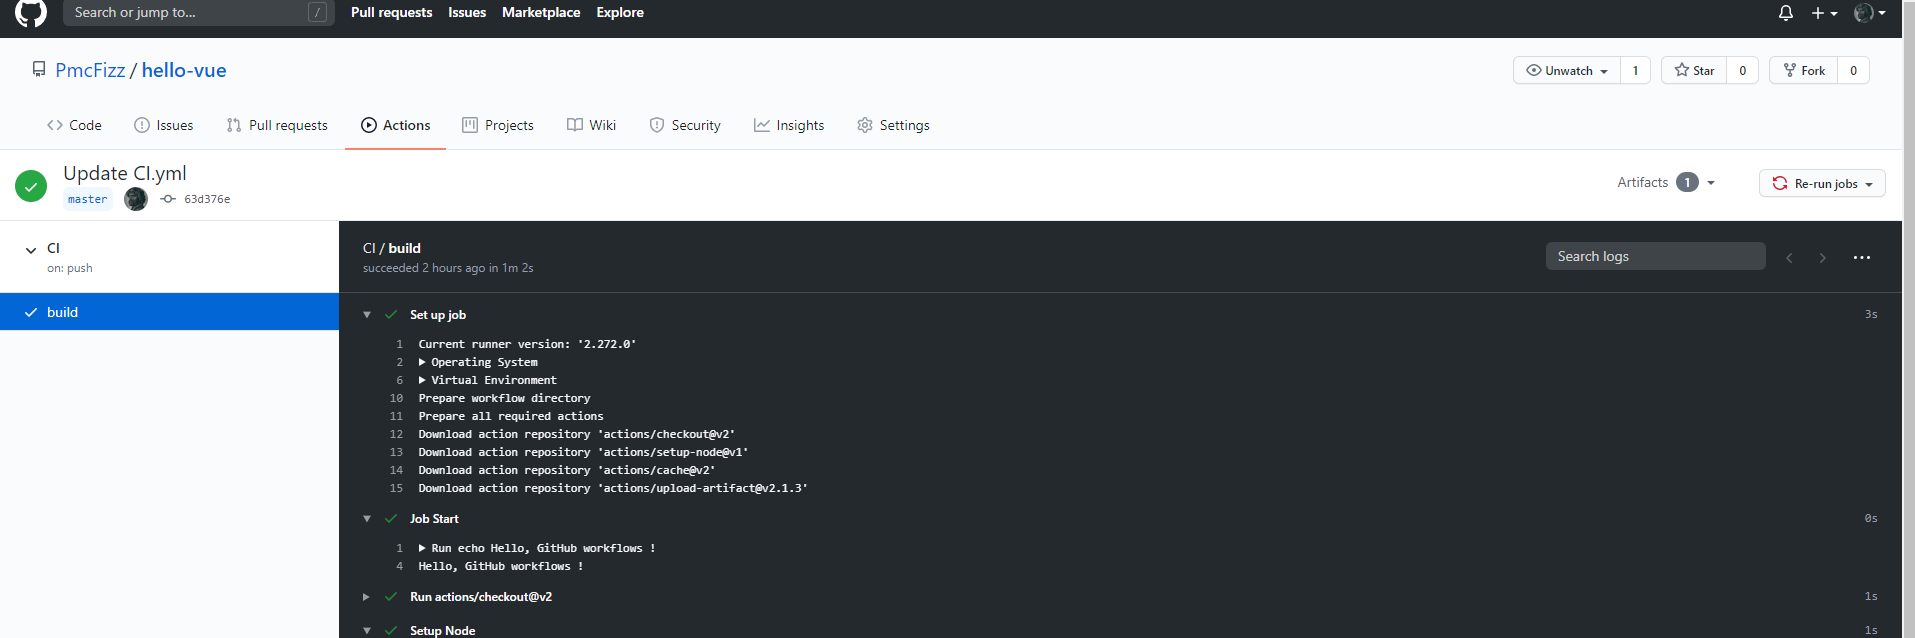Viewport: 1915px width, 638px height.
Task: Click log line 'Current runner version'
Action: click(x=527, y=344)
